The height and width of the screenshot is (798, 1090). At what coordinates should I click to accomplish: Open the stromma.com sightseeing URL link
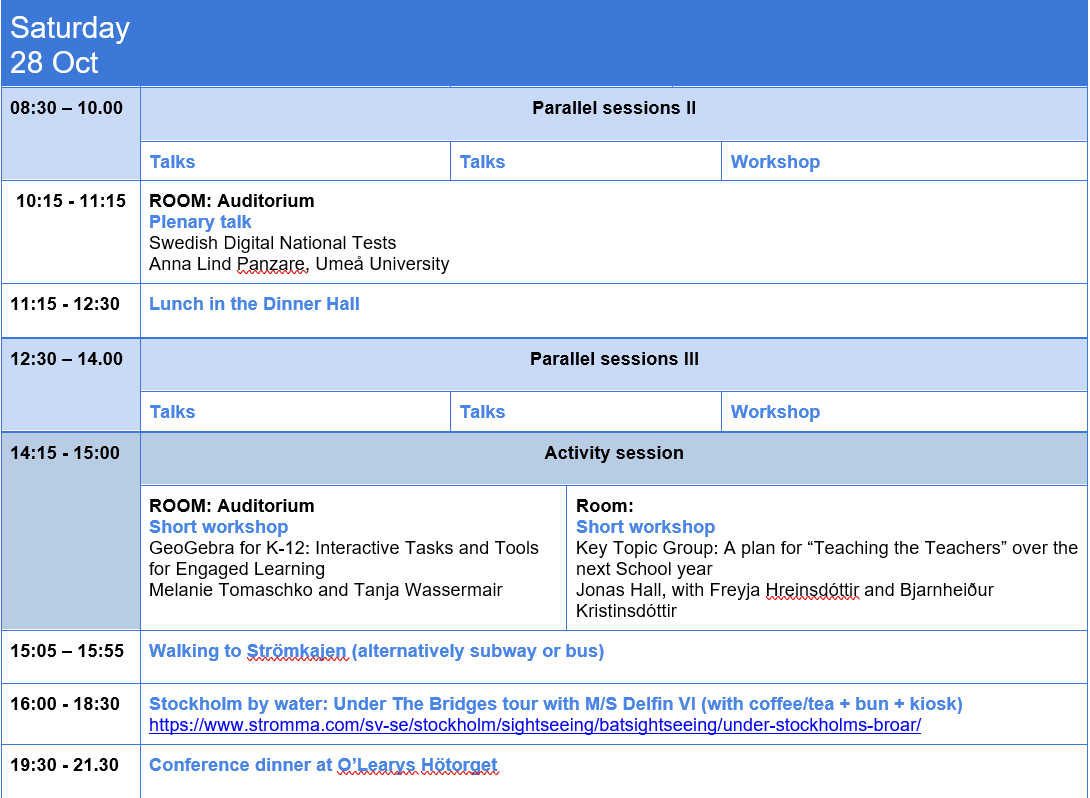[x=534, y=725]
